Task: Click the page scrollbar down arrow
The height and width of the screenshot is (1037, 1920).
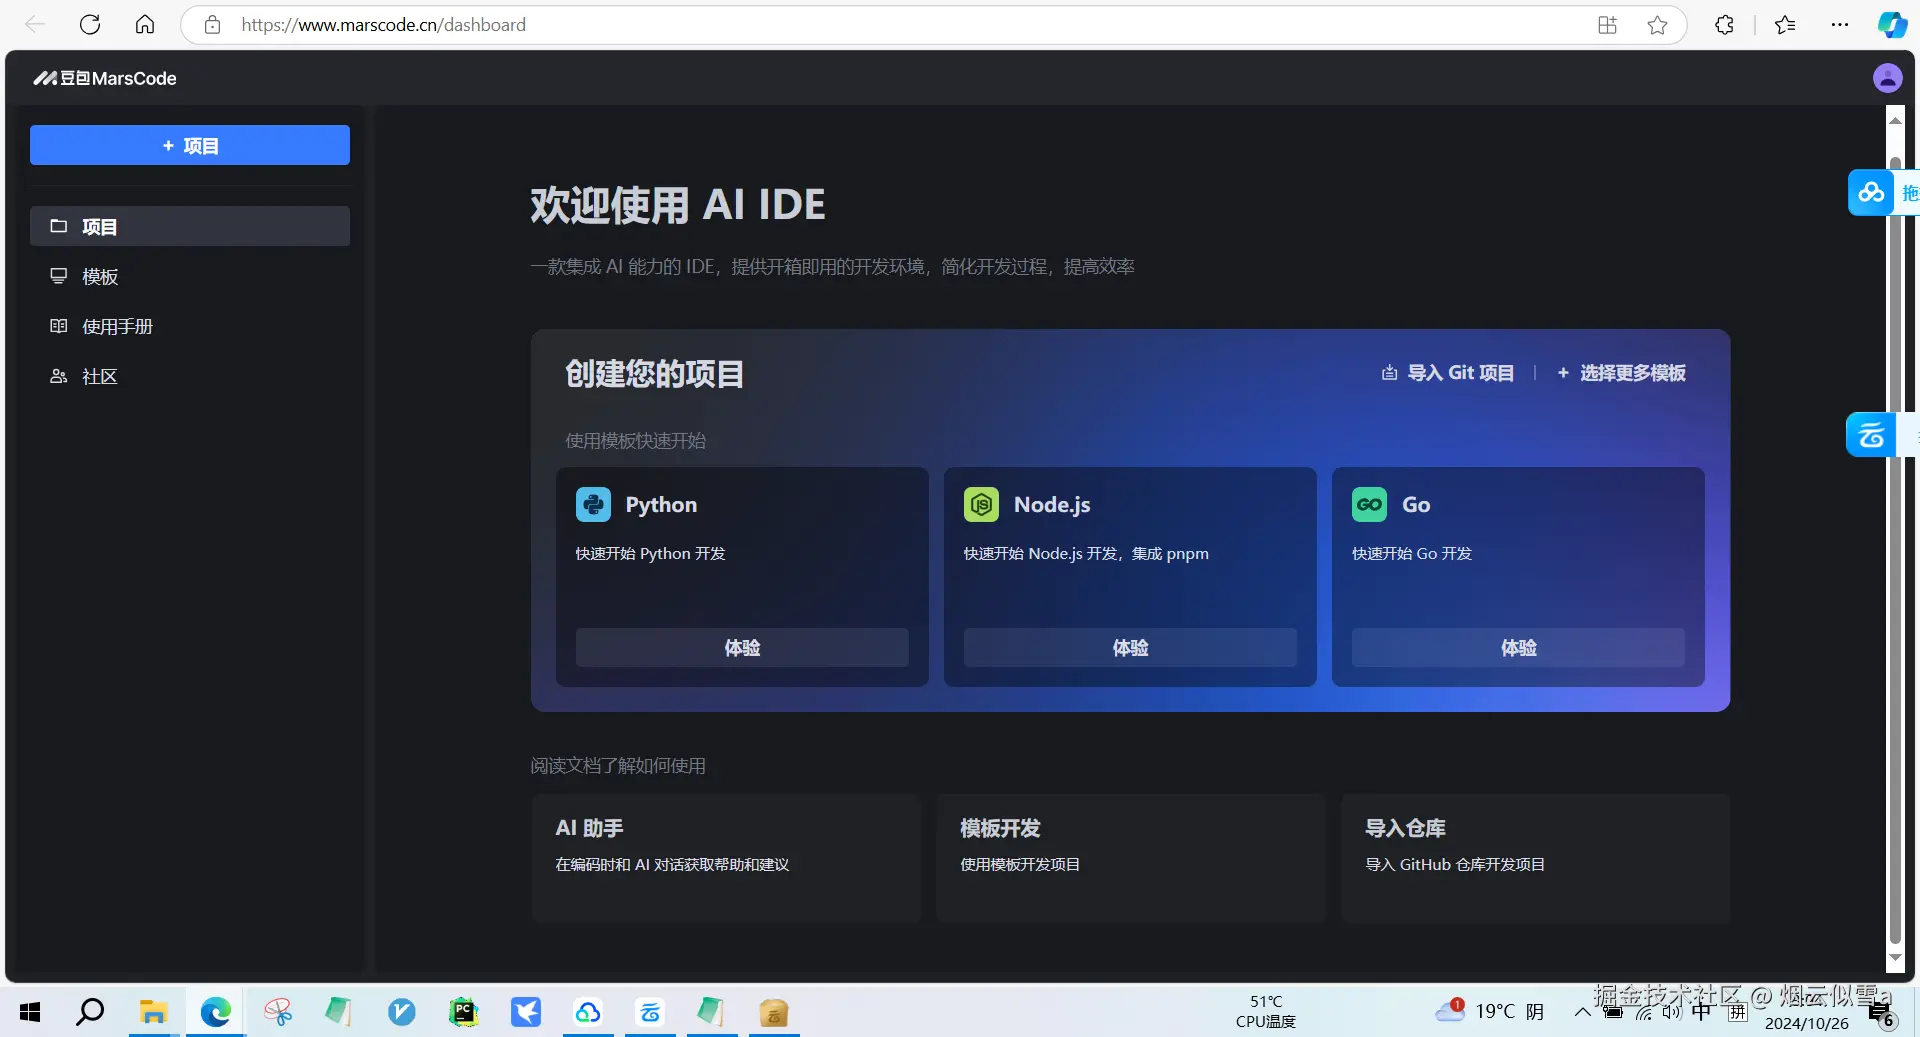Action: 1895,958
